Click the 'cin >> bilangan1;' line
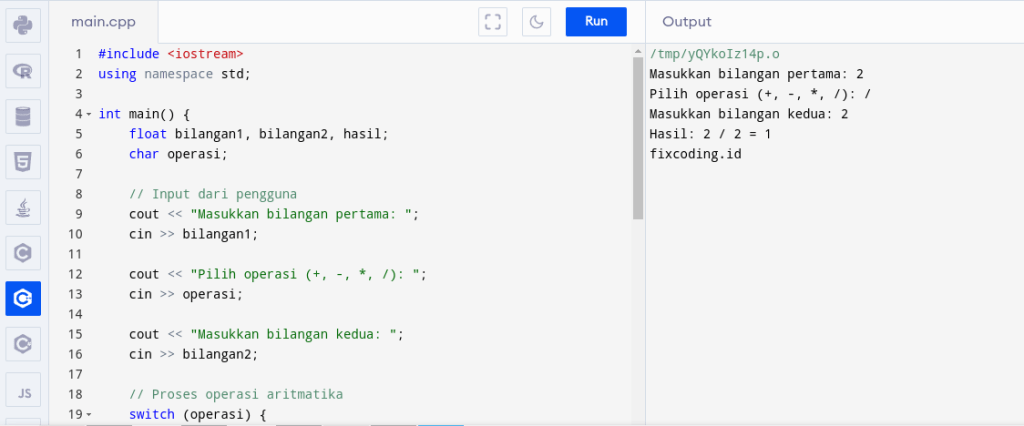 click(193, 234)
